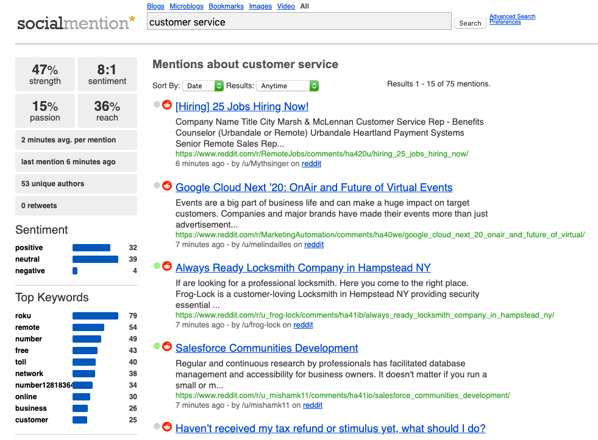Switch to the Images search tab
598x440 pixels.
coord(260,6)
